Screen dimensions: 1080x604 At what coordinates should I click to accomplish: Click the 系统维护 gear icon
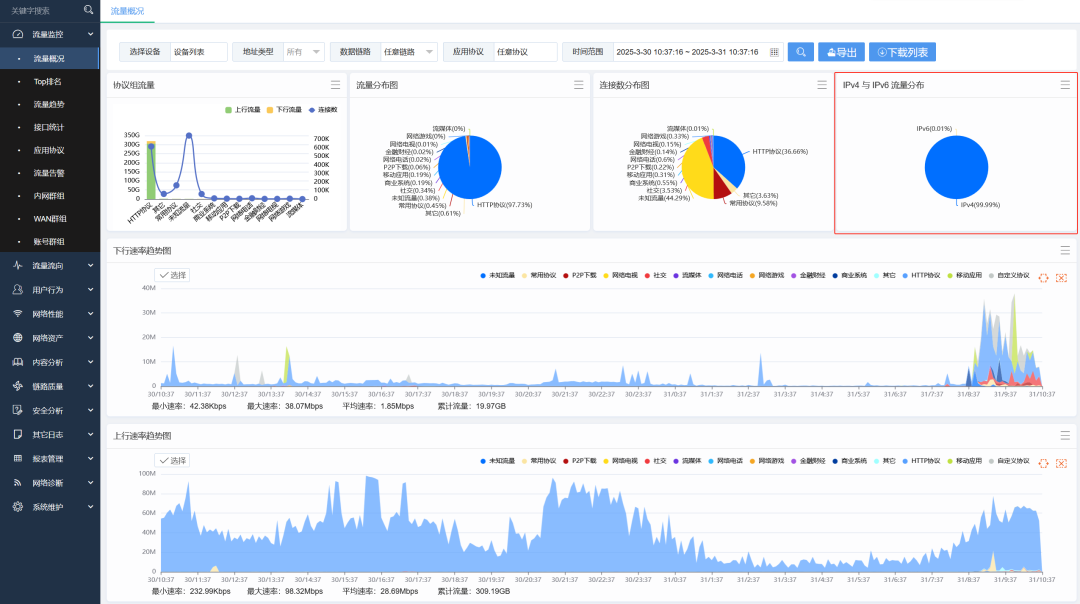18,506
